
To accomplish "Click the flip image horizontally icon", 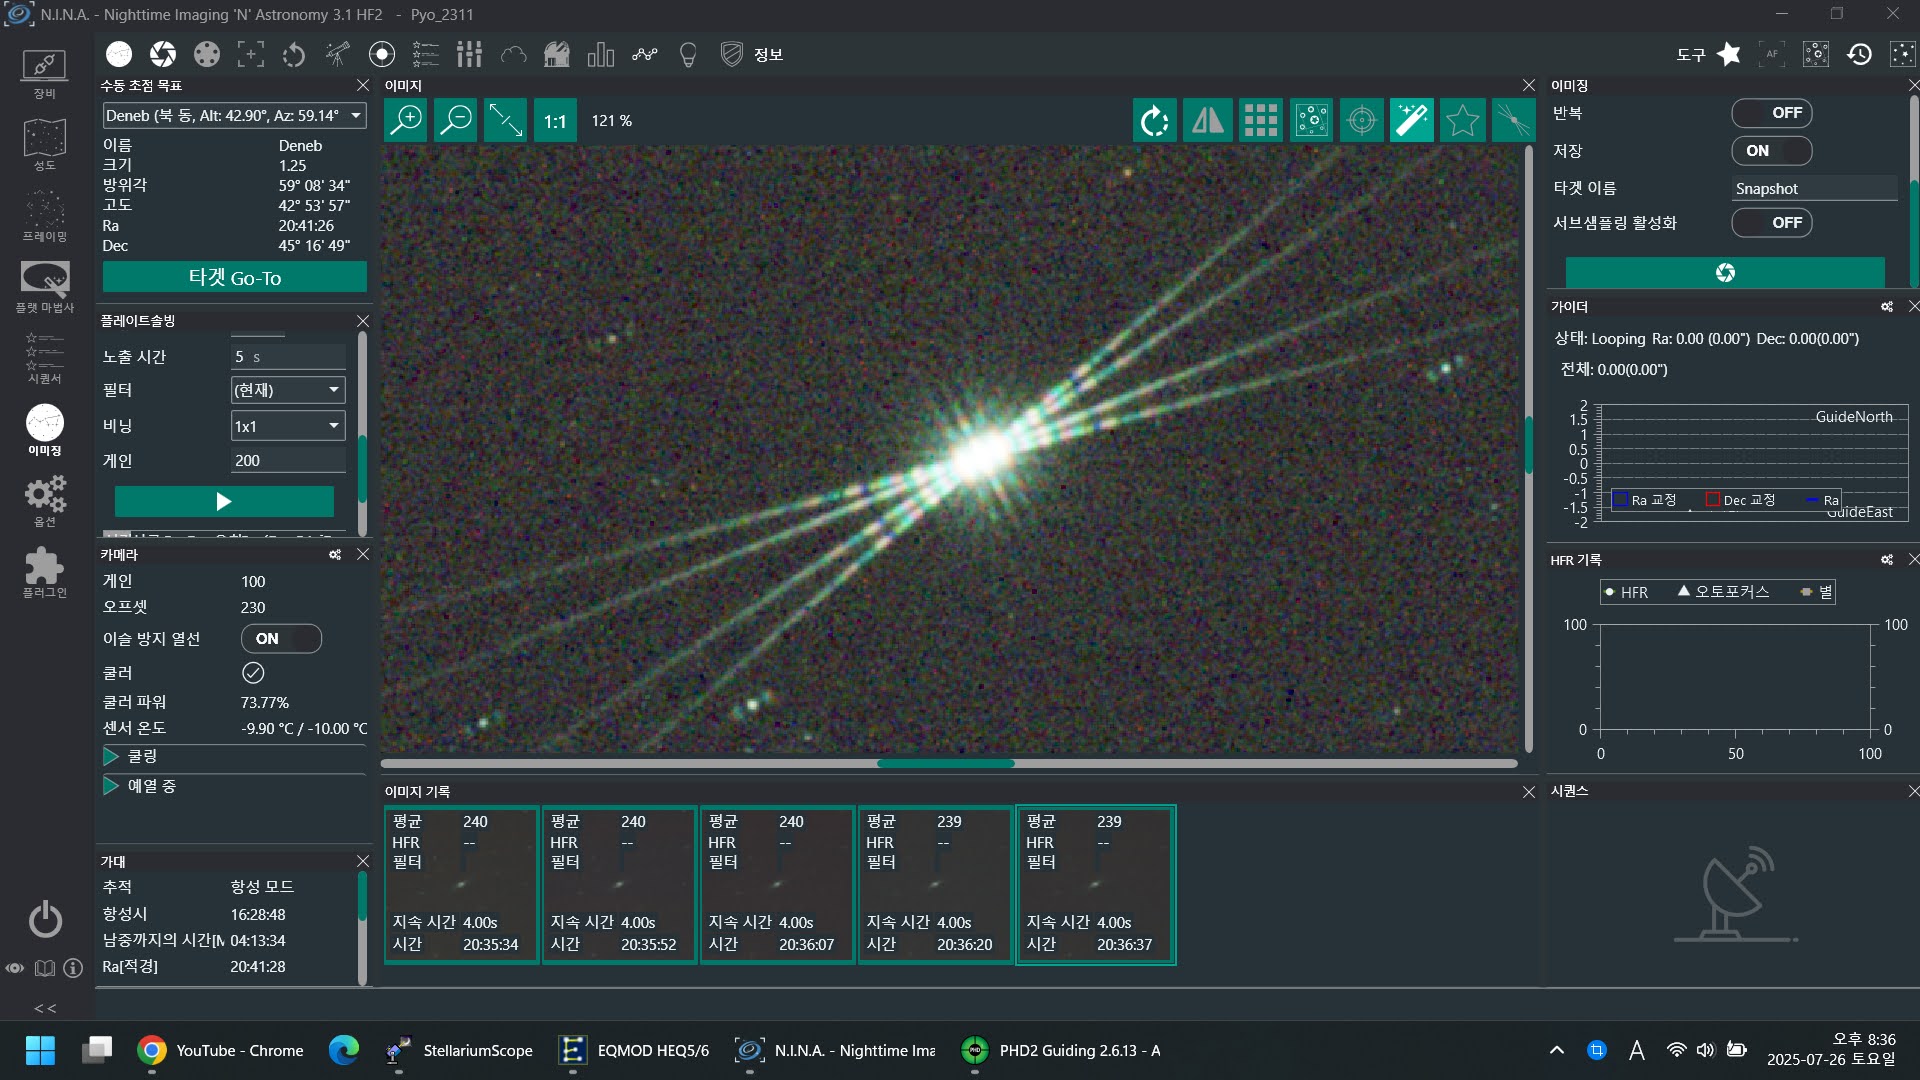I will [x=1208, y=121].
